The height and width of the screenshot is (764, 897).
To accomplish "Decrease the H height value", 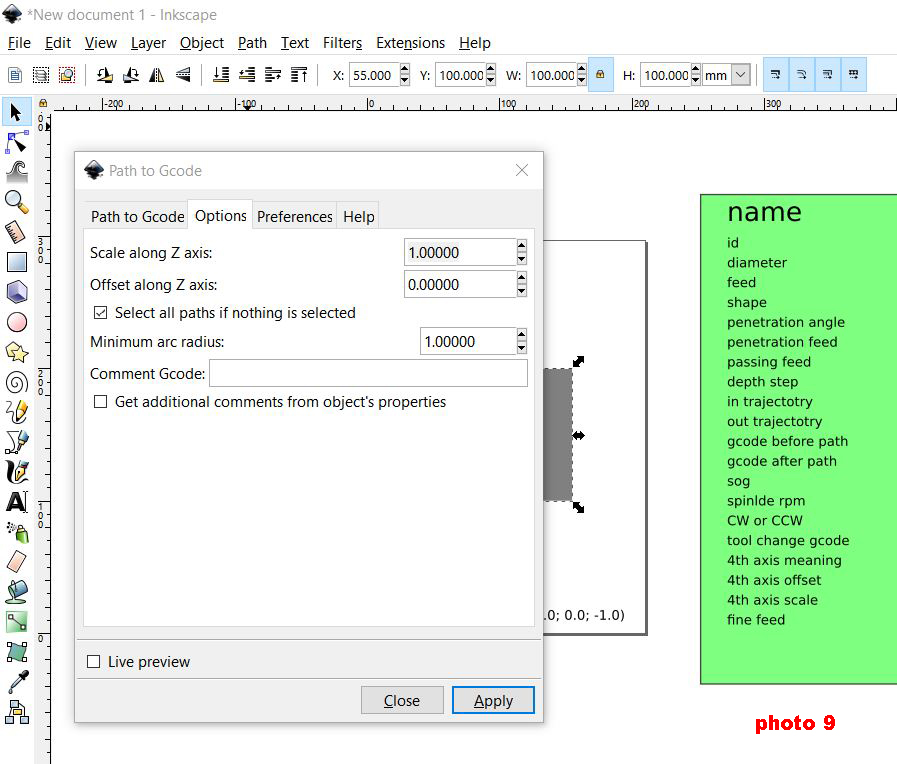I will click(x=696, y=81).
